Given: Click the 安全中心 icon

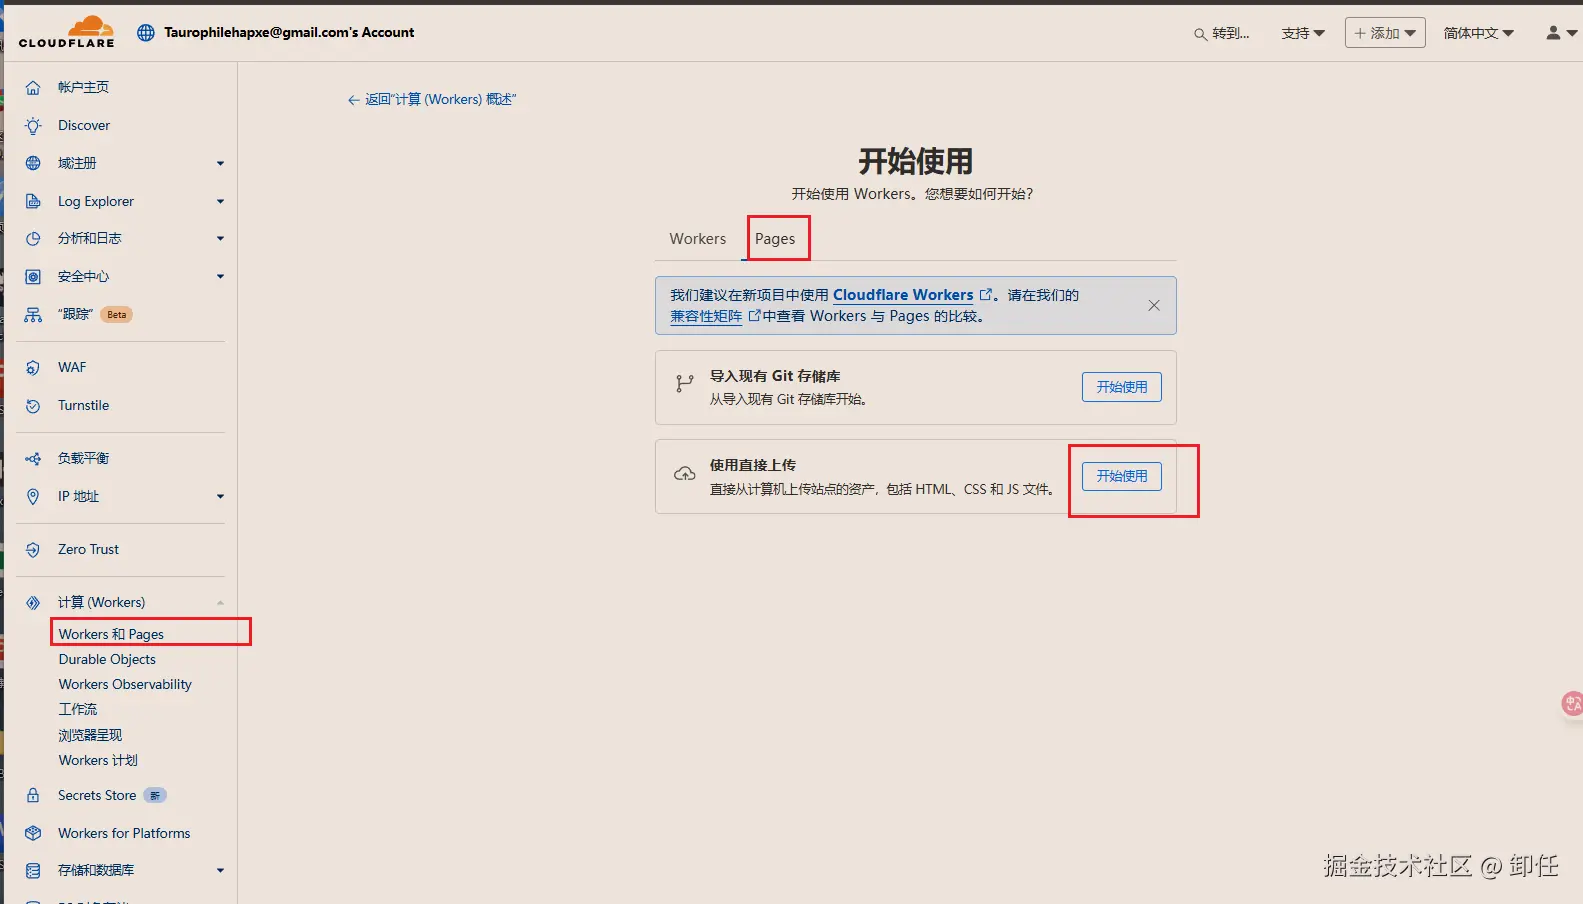Looking at the screenshot, I should 33,277.
